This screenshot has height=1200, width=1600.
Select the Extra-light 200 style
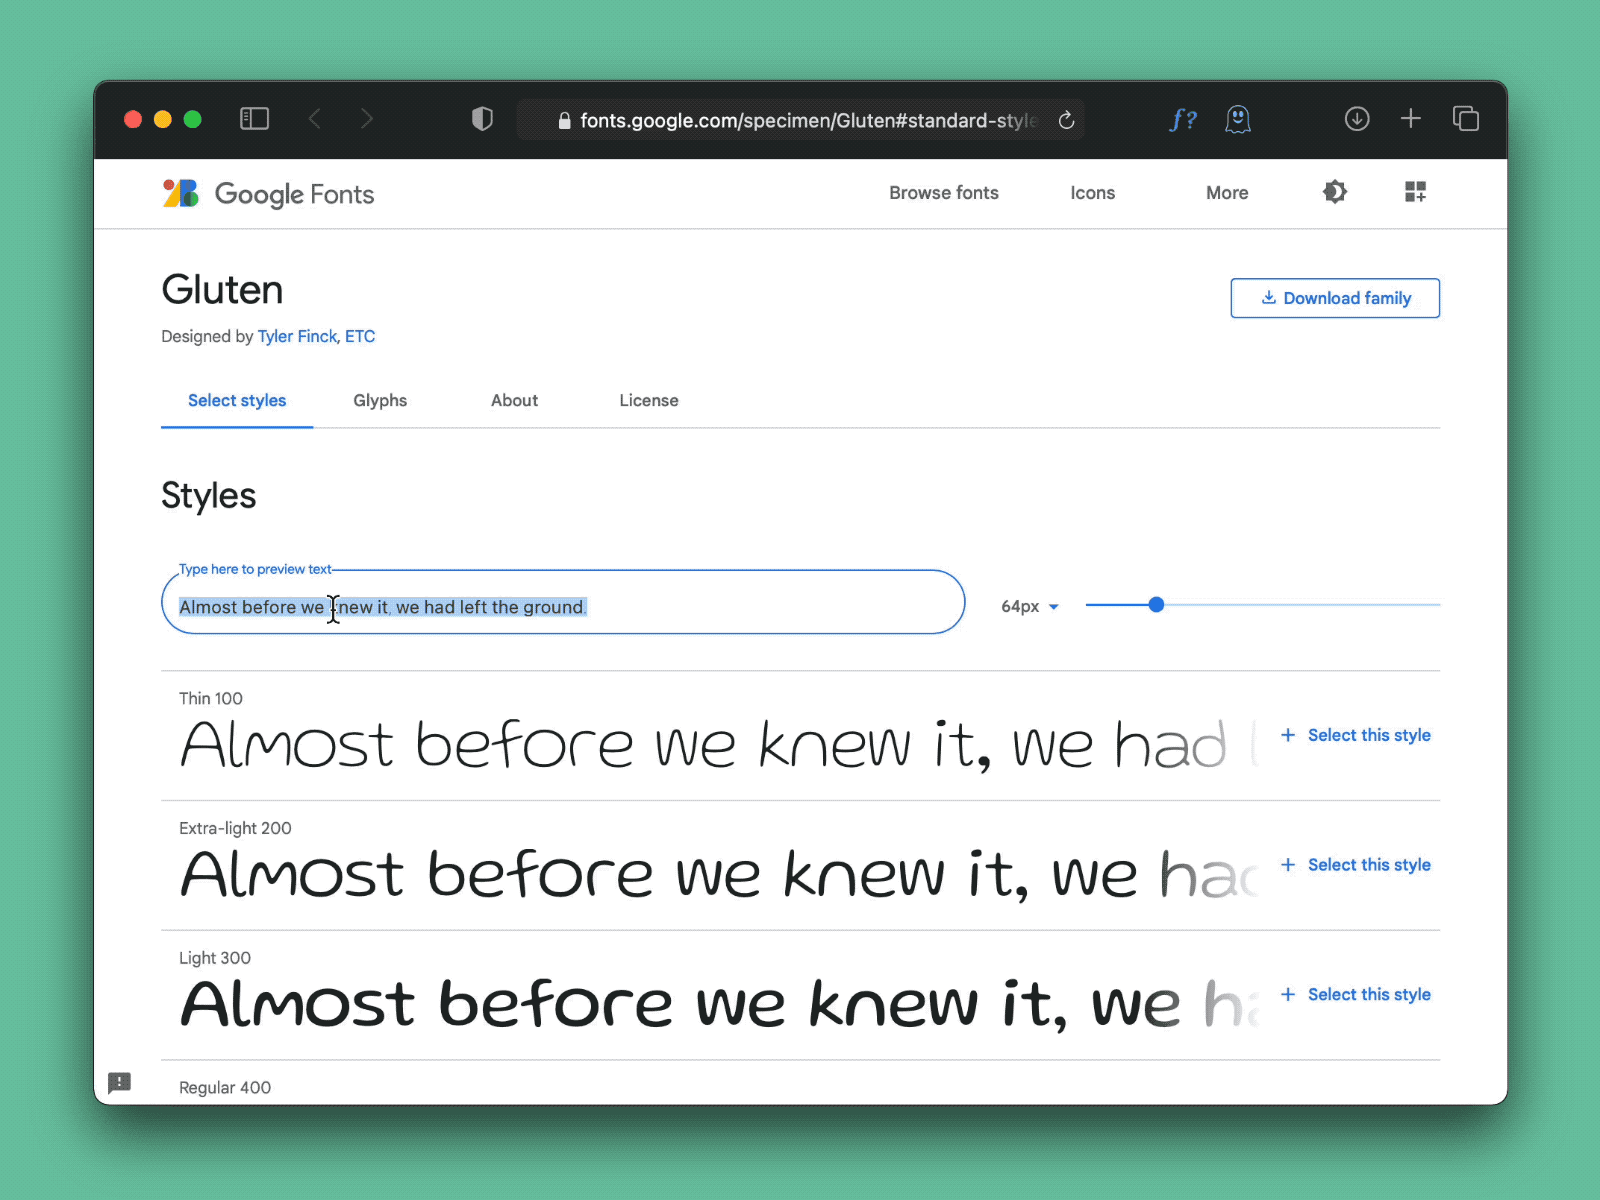click(x=1358, y=865)
